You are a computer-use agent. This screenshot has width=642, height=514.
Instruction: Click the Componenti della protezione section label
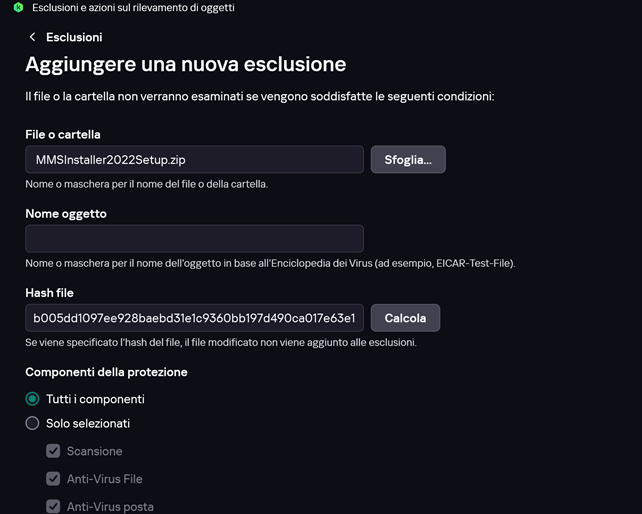pos(106,372)
